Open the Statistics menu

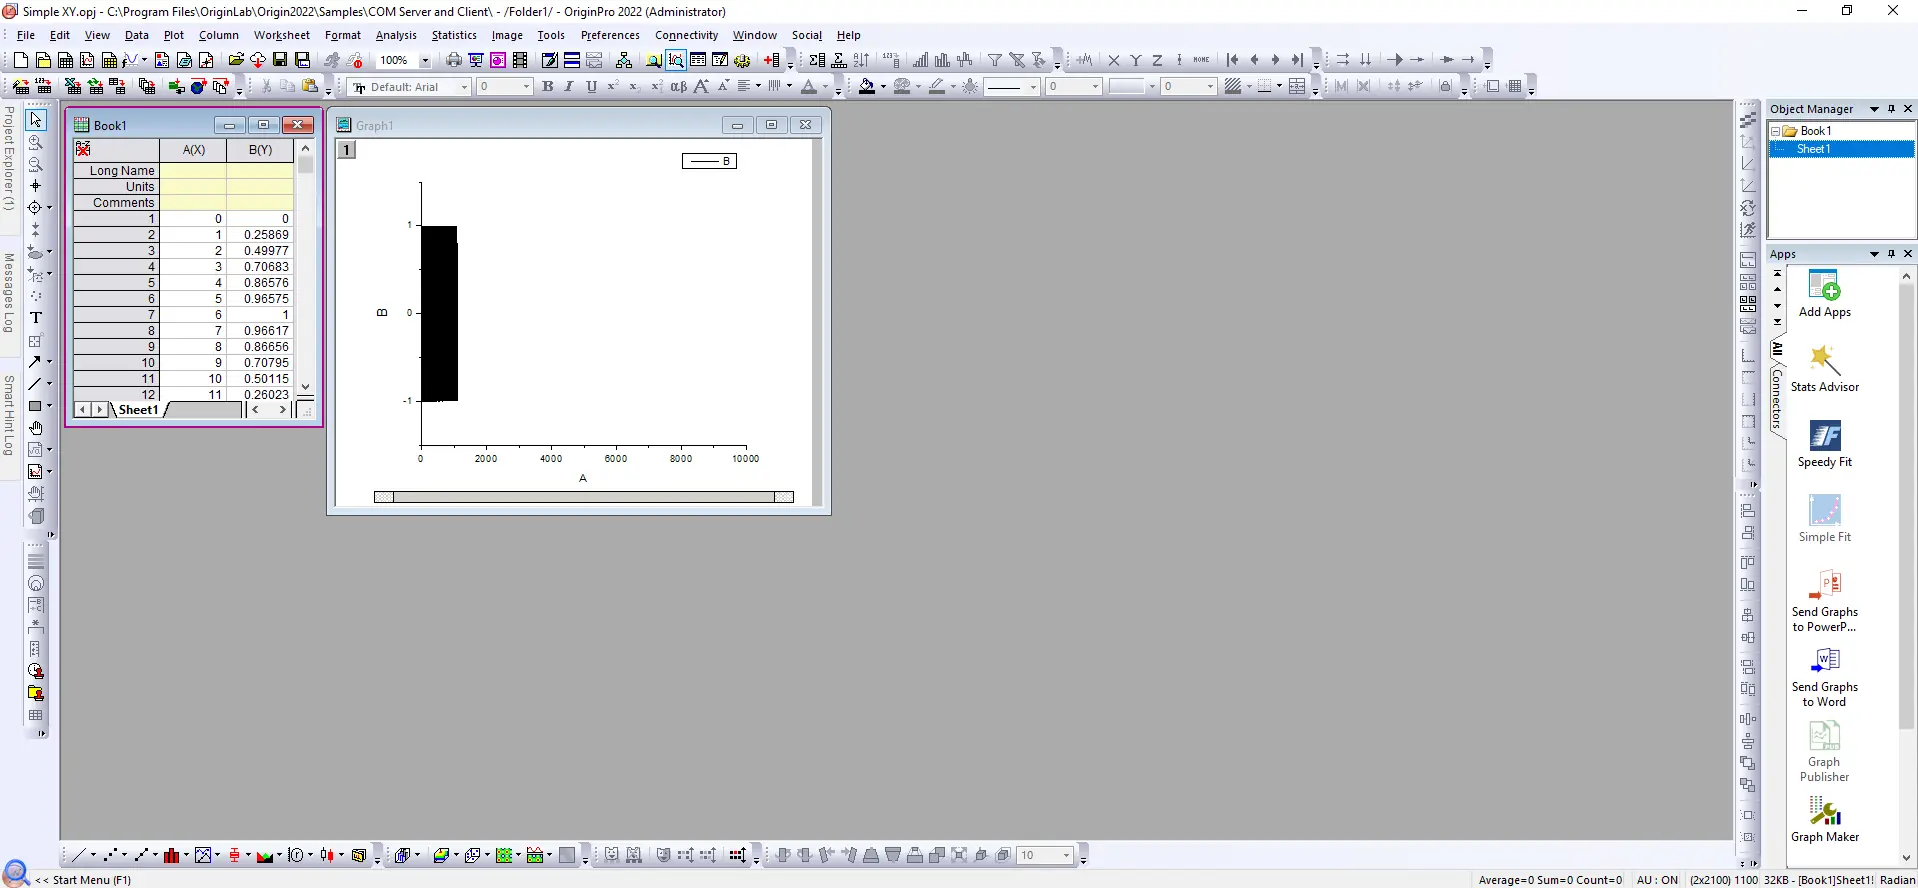[454, 35]
